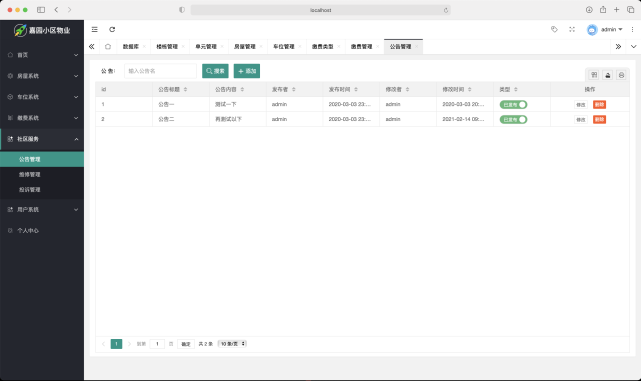Toggle the publish switch for row 1
Image resolution: width=641 pixels, height=381 pixels.
(x=513, y=105)
